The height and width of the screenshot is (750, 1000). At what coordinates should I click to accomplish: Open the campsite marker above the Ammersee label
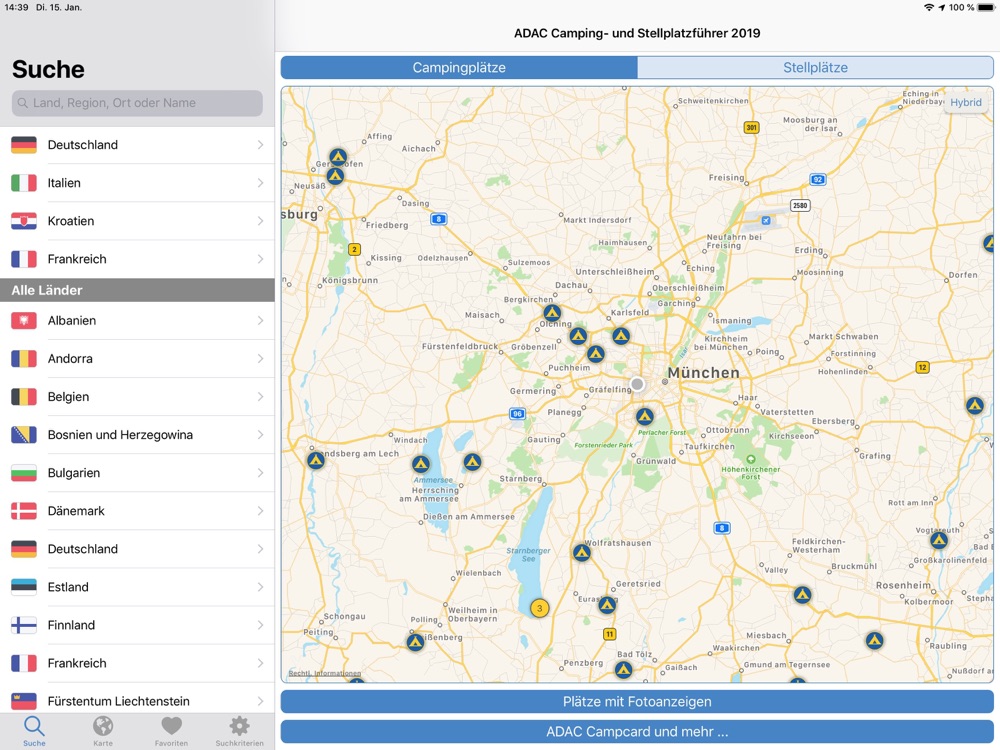tap(420, 464)
